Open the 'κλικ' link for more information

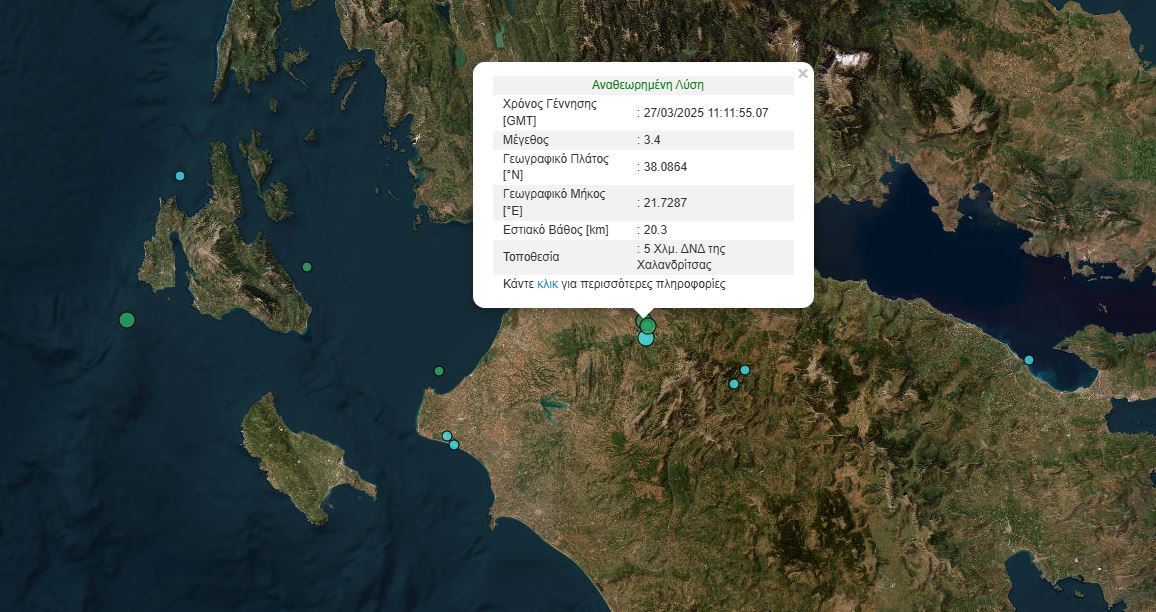[547, 284]
